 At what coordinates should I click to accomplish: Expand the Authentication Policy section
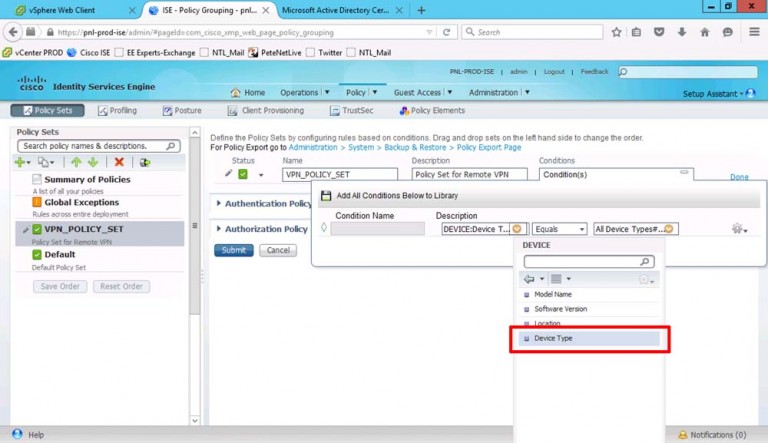[219, 203]
